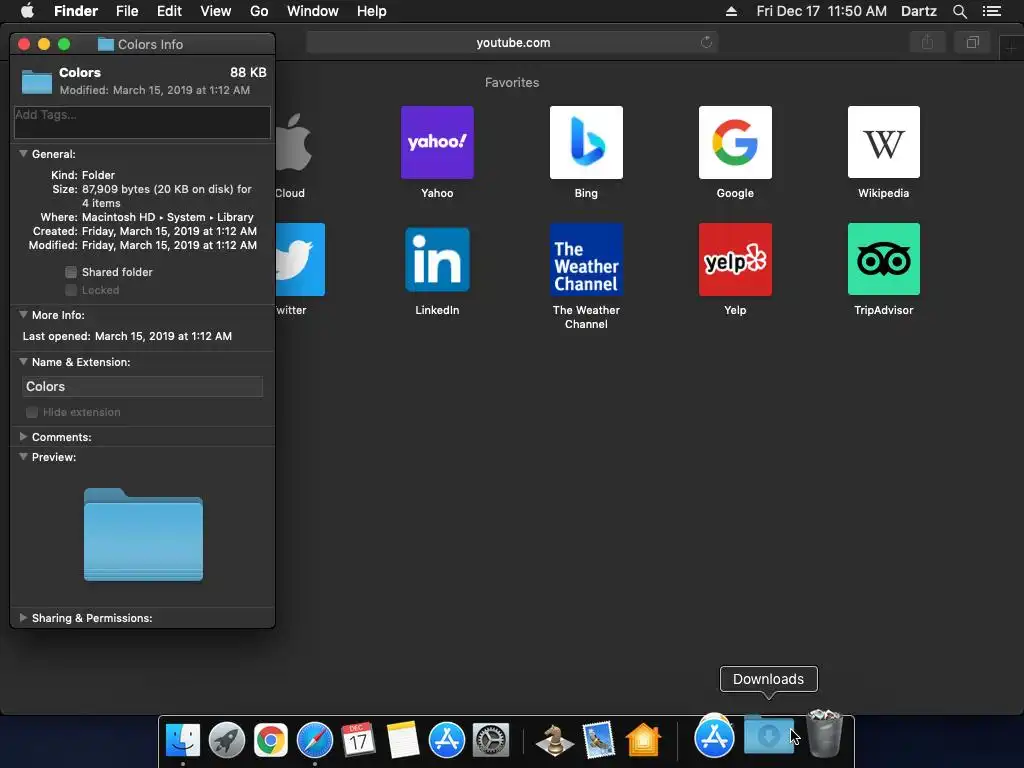Click the folder preview thumbnail
Viewport: 1024px width, 768px height.
coord(143,534)
